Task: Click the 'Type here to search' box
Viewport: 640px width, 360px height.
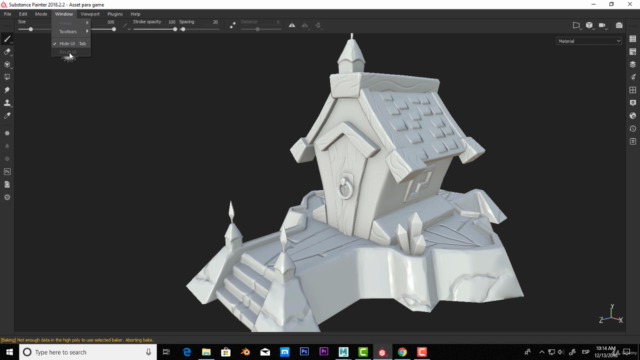Action: (88, 352)
